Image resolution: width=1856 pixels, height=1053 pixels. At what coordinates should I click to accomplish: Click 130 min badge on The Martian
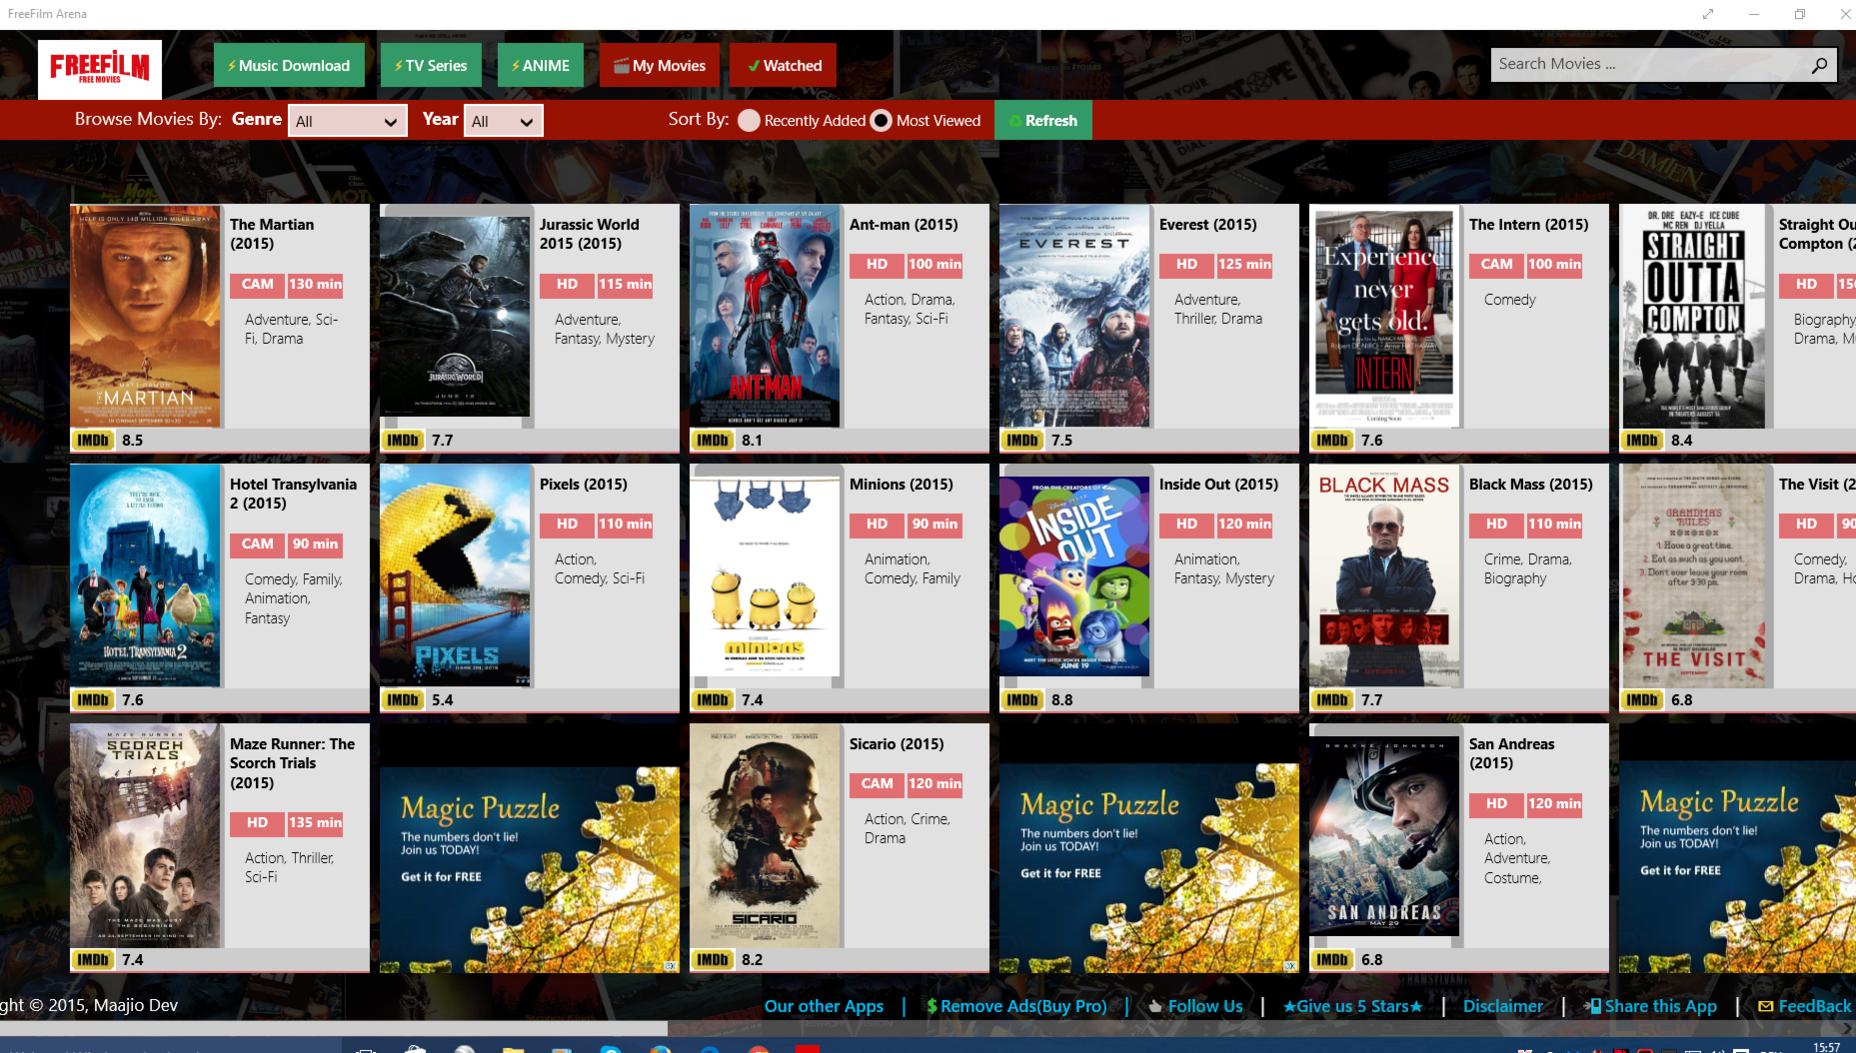(315, 285)
